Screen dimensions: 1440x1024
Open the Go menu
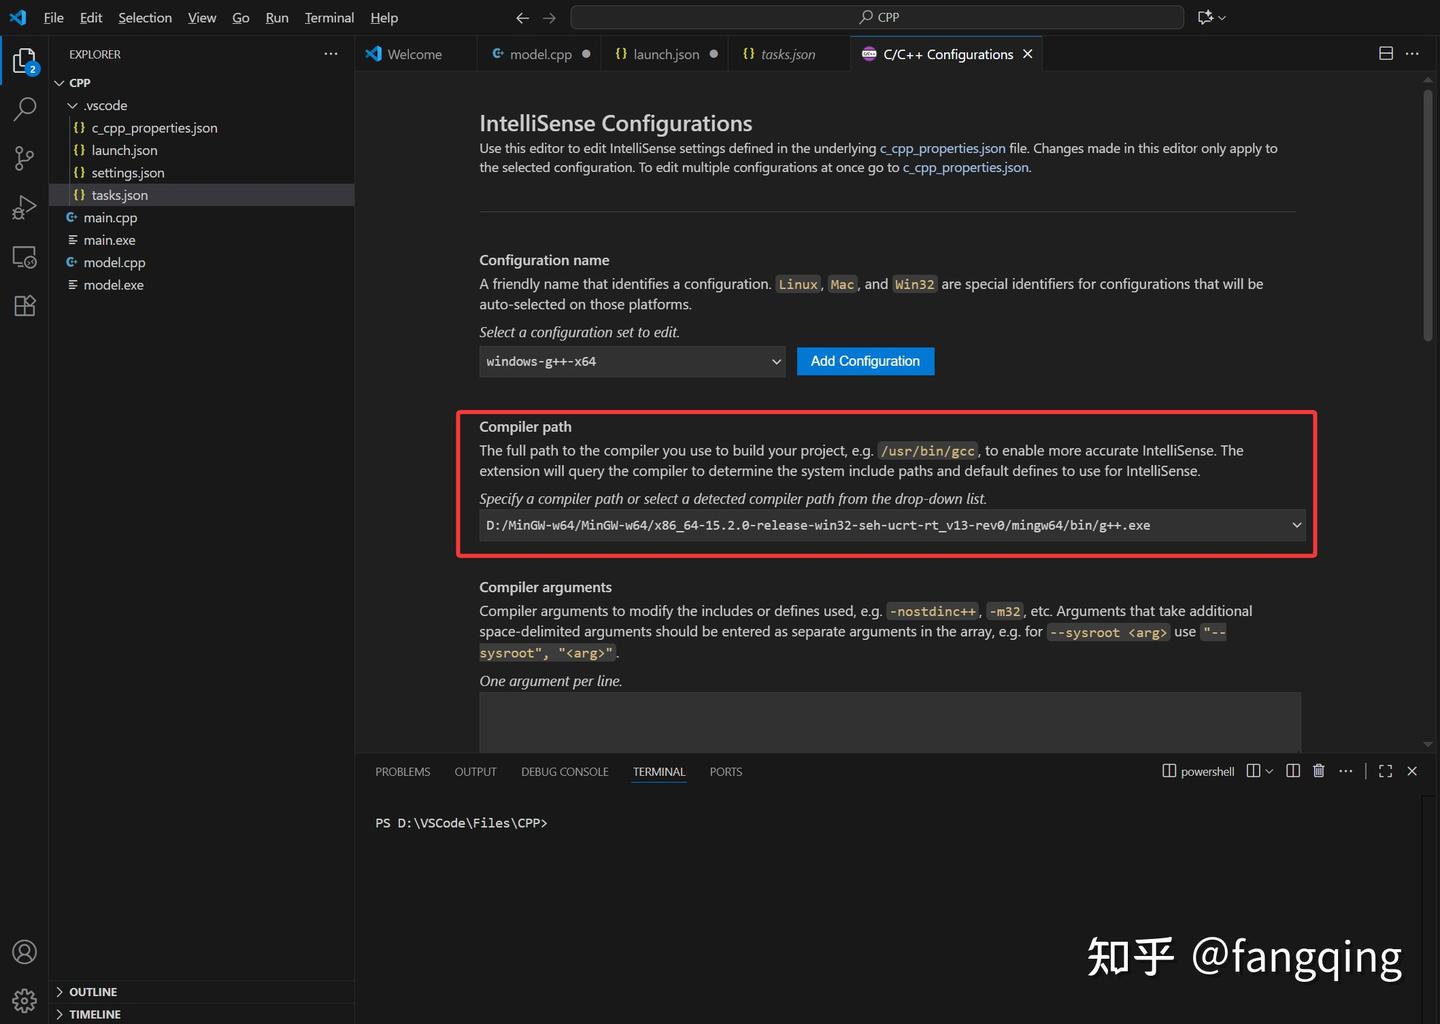(x=241, y=17)
